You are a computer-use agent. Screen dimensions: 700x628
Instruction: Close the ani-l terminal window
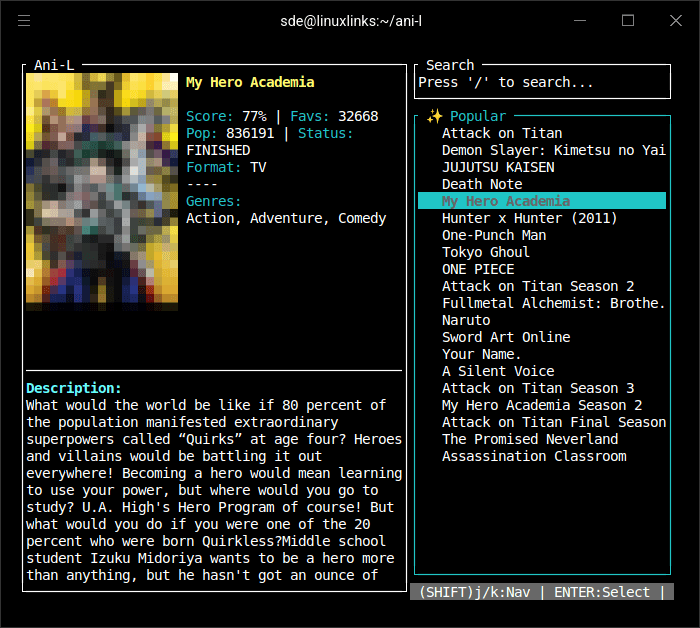click(x=676, y=21)
